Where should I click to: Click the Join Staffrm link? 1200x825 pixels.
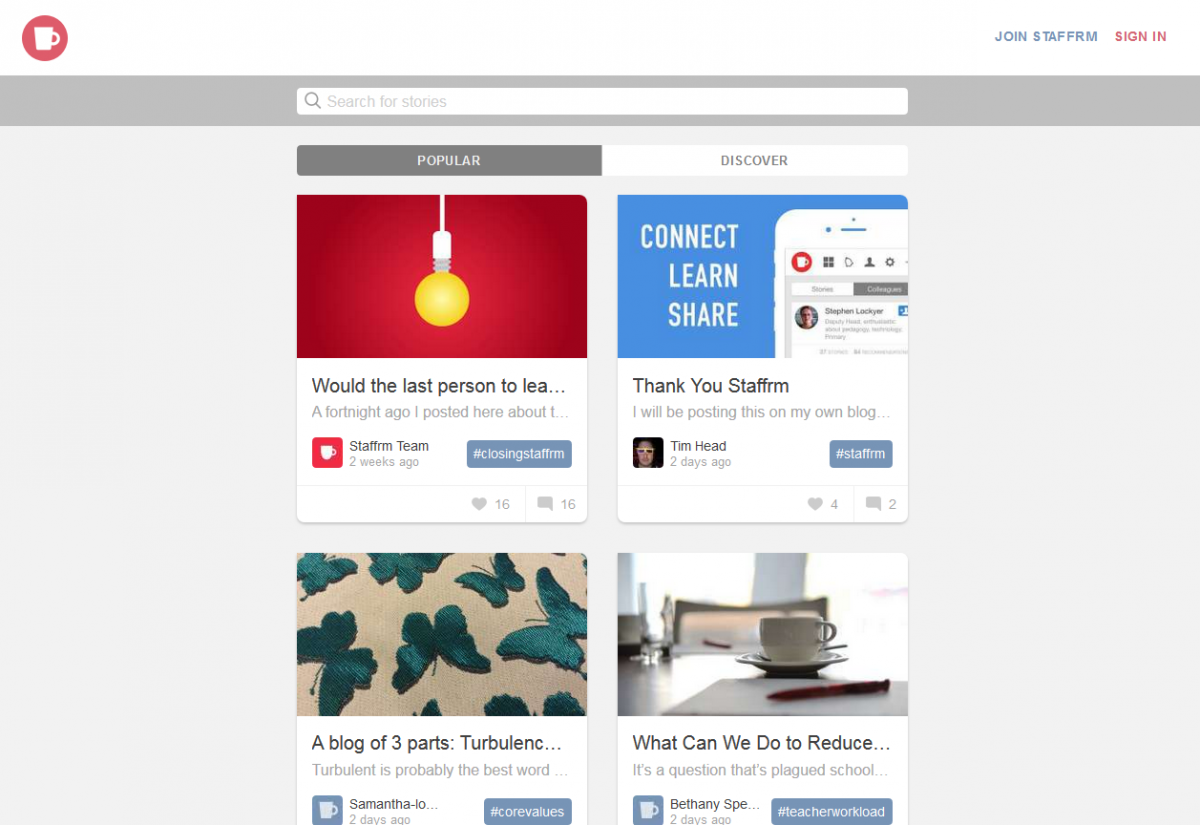[1046, 36]
